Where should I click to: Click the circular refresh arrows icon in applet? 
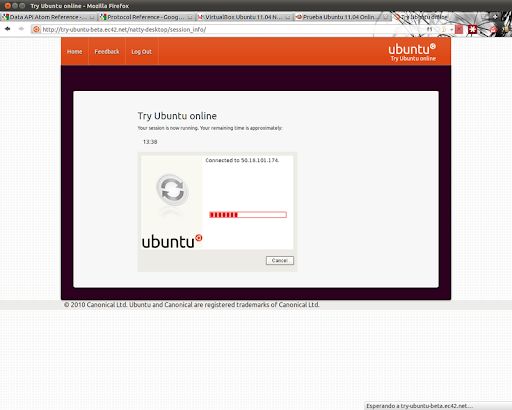coord(172,190)
